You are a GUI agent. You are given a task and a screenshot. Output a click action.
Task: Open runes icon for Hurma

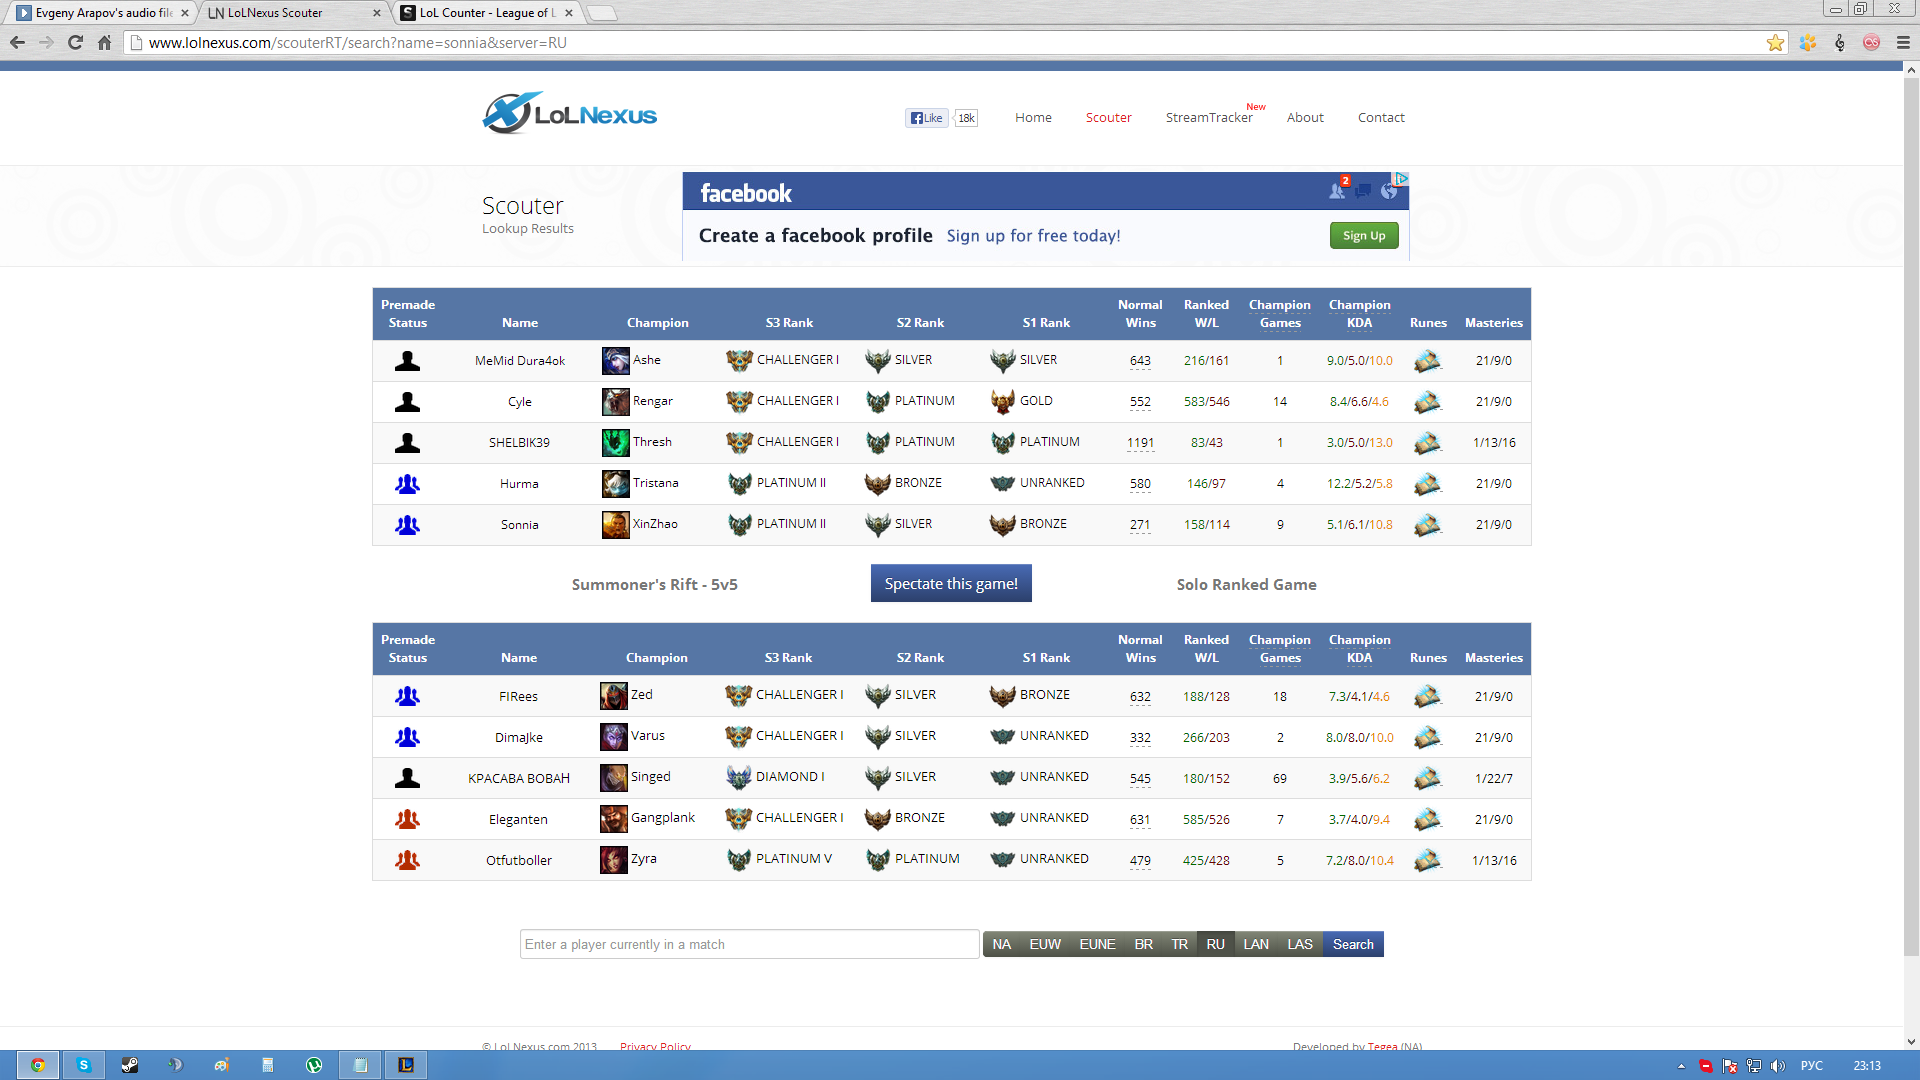[x=1427, y=484]
